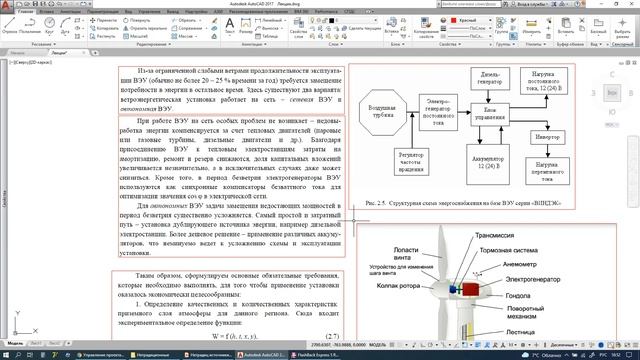
Task: Select the Dimension (Размер) tool
Action: (246, 25)
